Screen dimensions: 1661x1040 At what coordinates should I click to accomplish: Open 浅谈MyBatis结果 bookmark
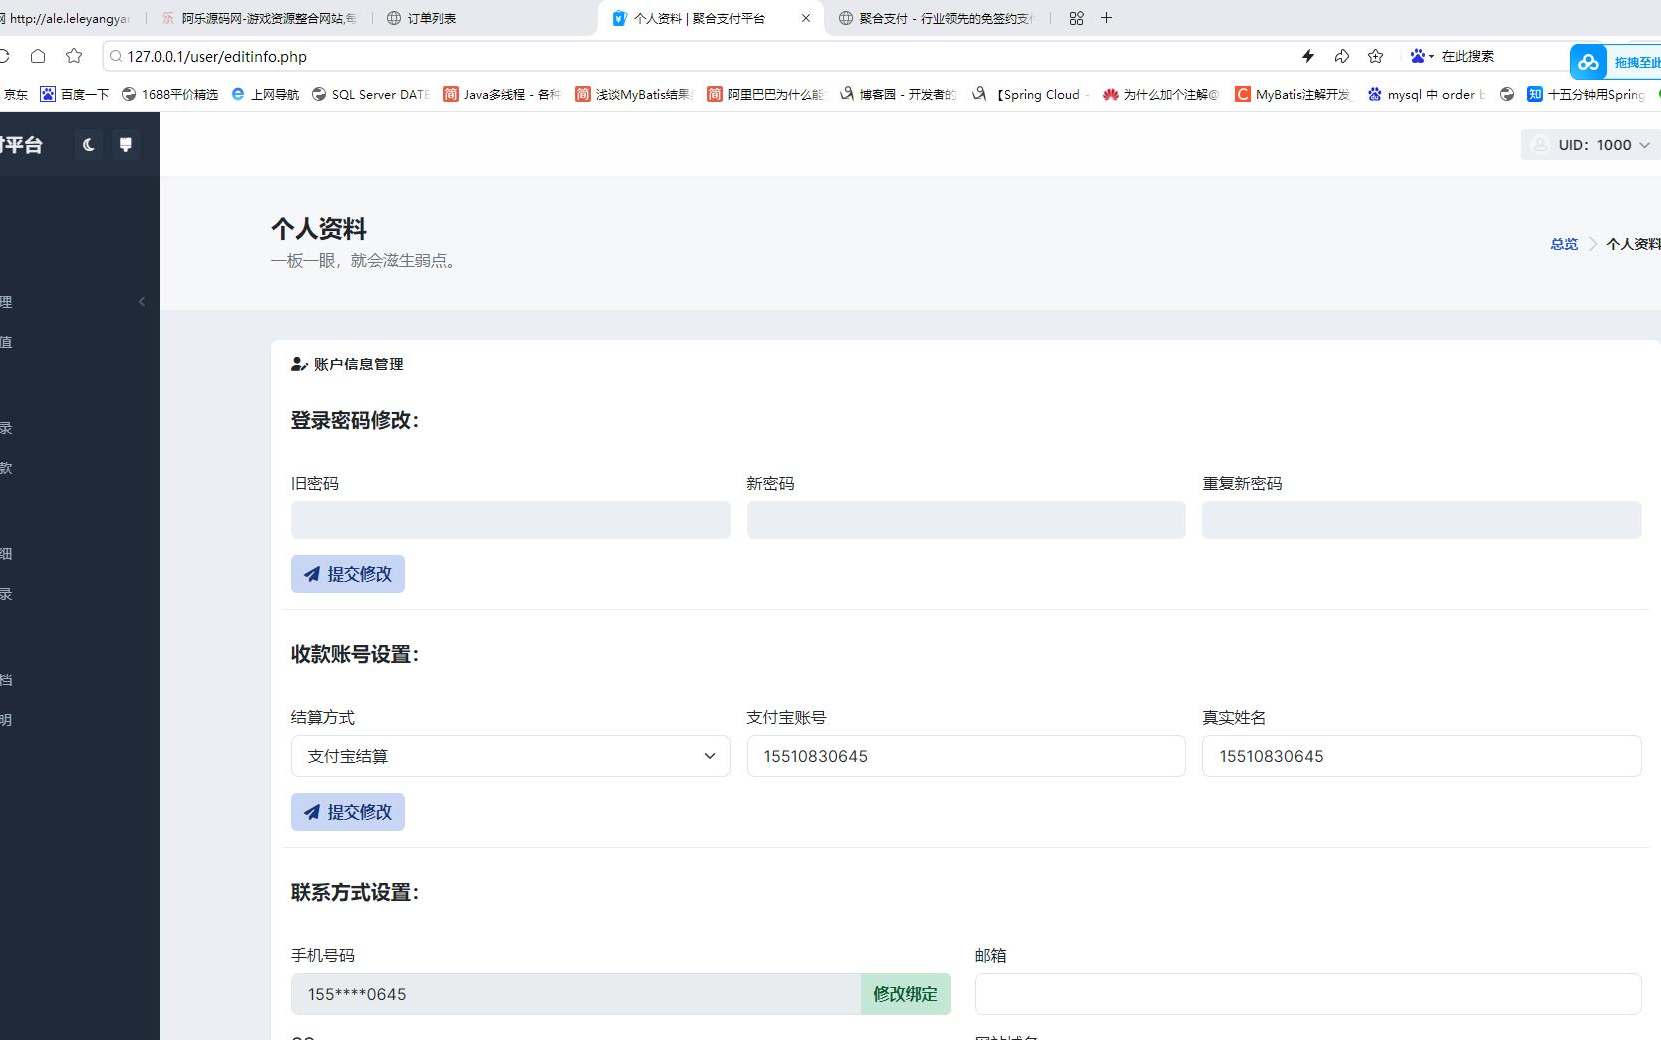coord(634,94)
